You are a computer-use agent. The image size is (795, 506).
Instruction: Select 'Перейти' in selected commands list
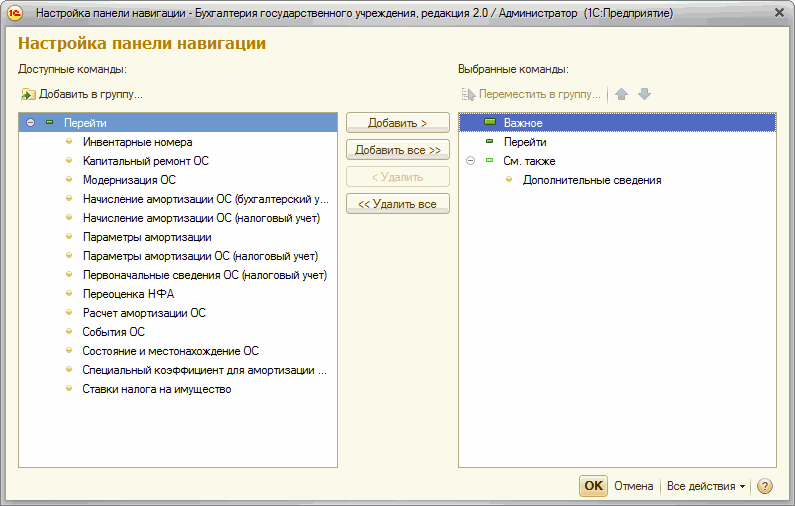(524, 142)
